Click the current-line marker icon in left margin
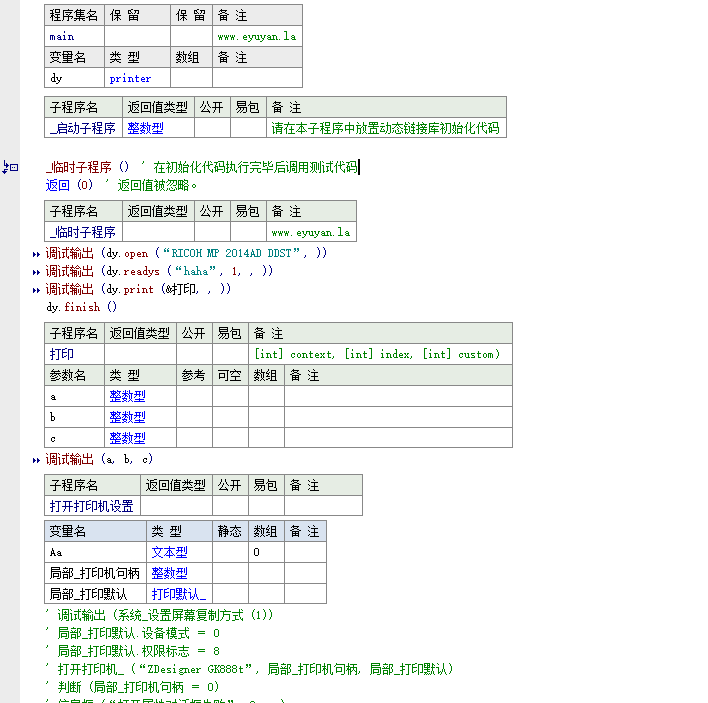 tap(10, 167)
